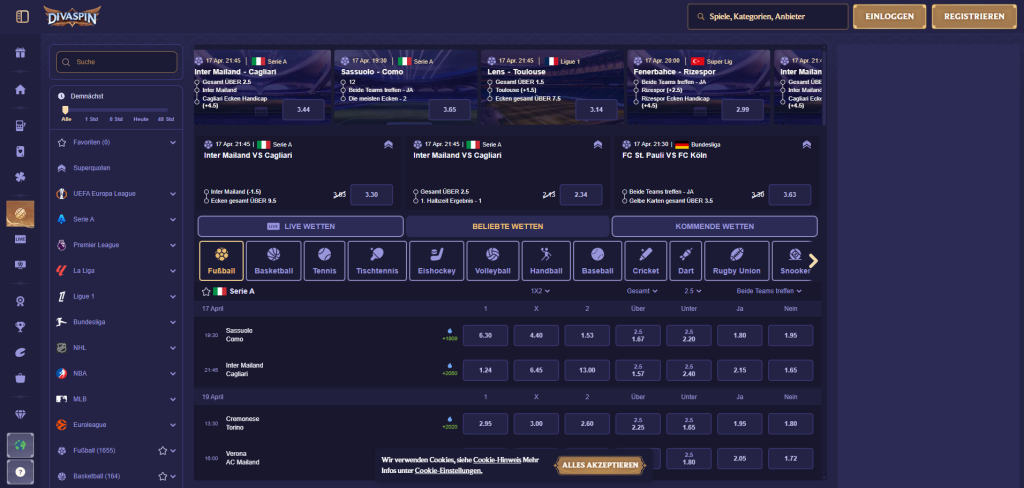
Task: Open the 1X2 market dropdown
Action: tap(540, 291)
